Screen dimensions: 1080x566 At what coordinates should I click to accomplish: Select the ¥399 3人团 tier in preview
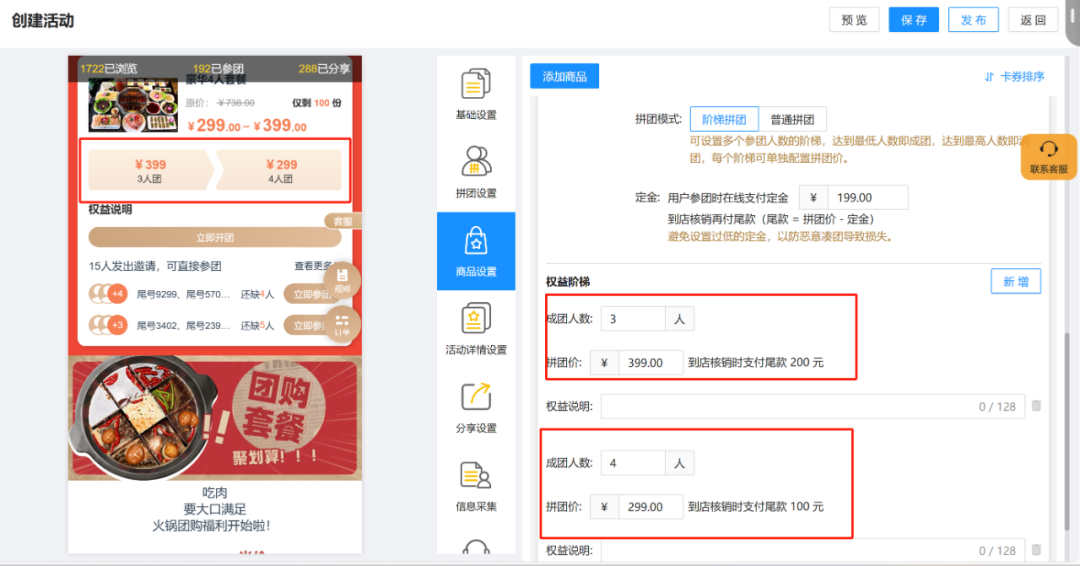point(150,170)
